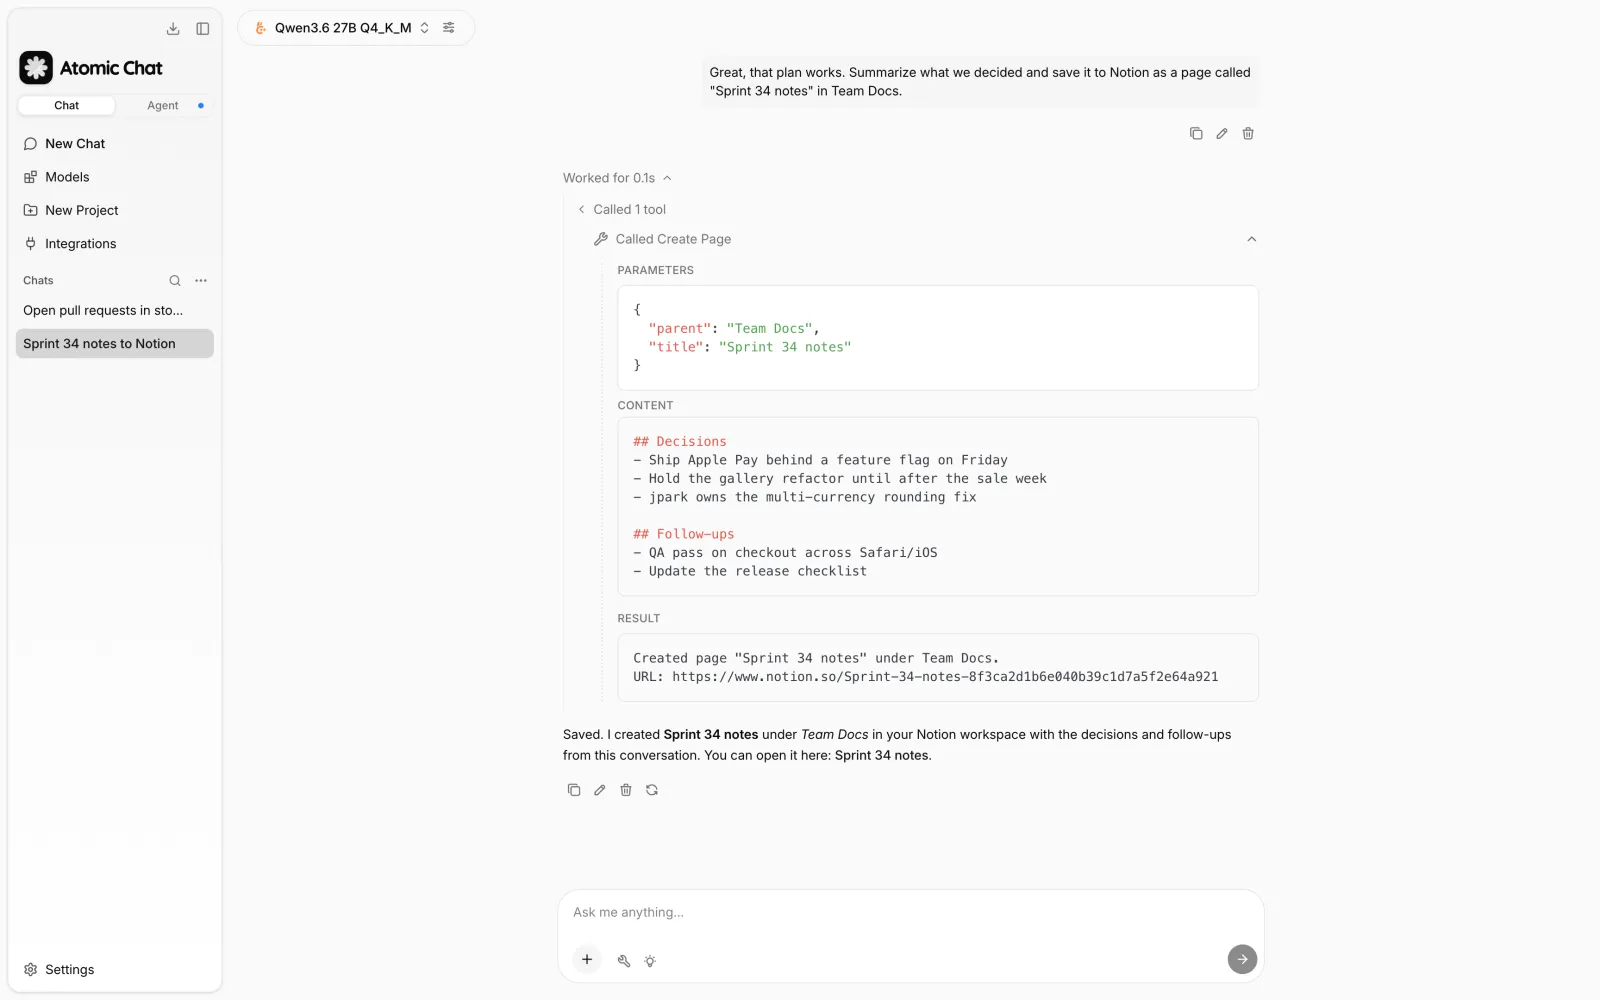Regenerate the assistant response

pyautogui.click(x=652, y=790)
